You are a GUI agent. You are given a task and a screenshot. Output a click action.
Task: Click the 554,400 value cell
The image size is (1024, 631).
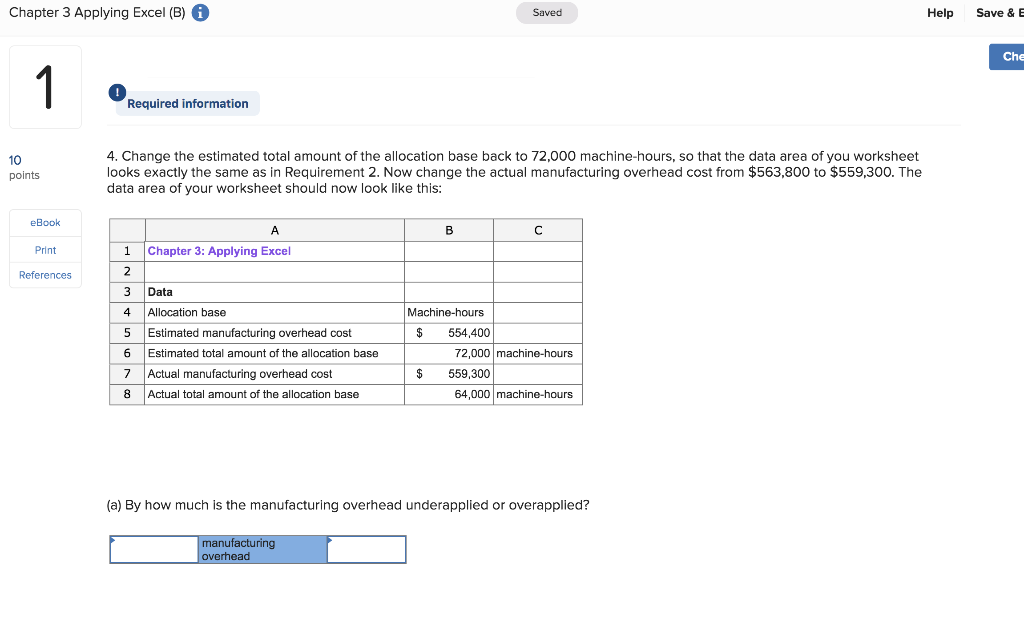tap(449, 333)
